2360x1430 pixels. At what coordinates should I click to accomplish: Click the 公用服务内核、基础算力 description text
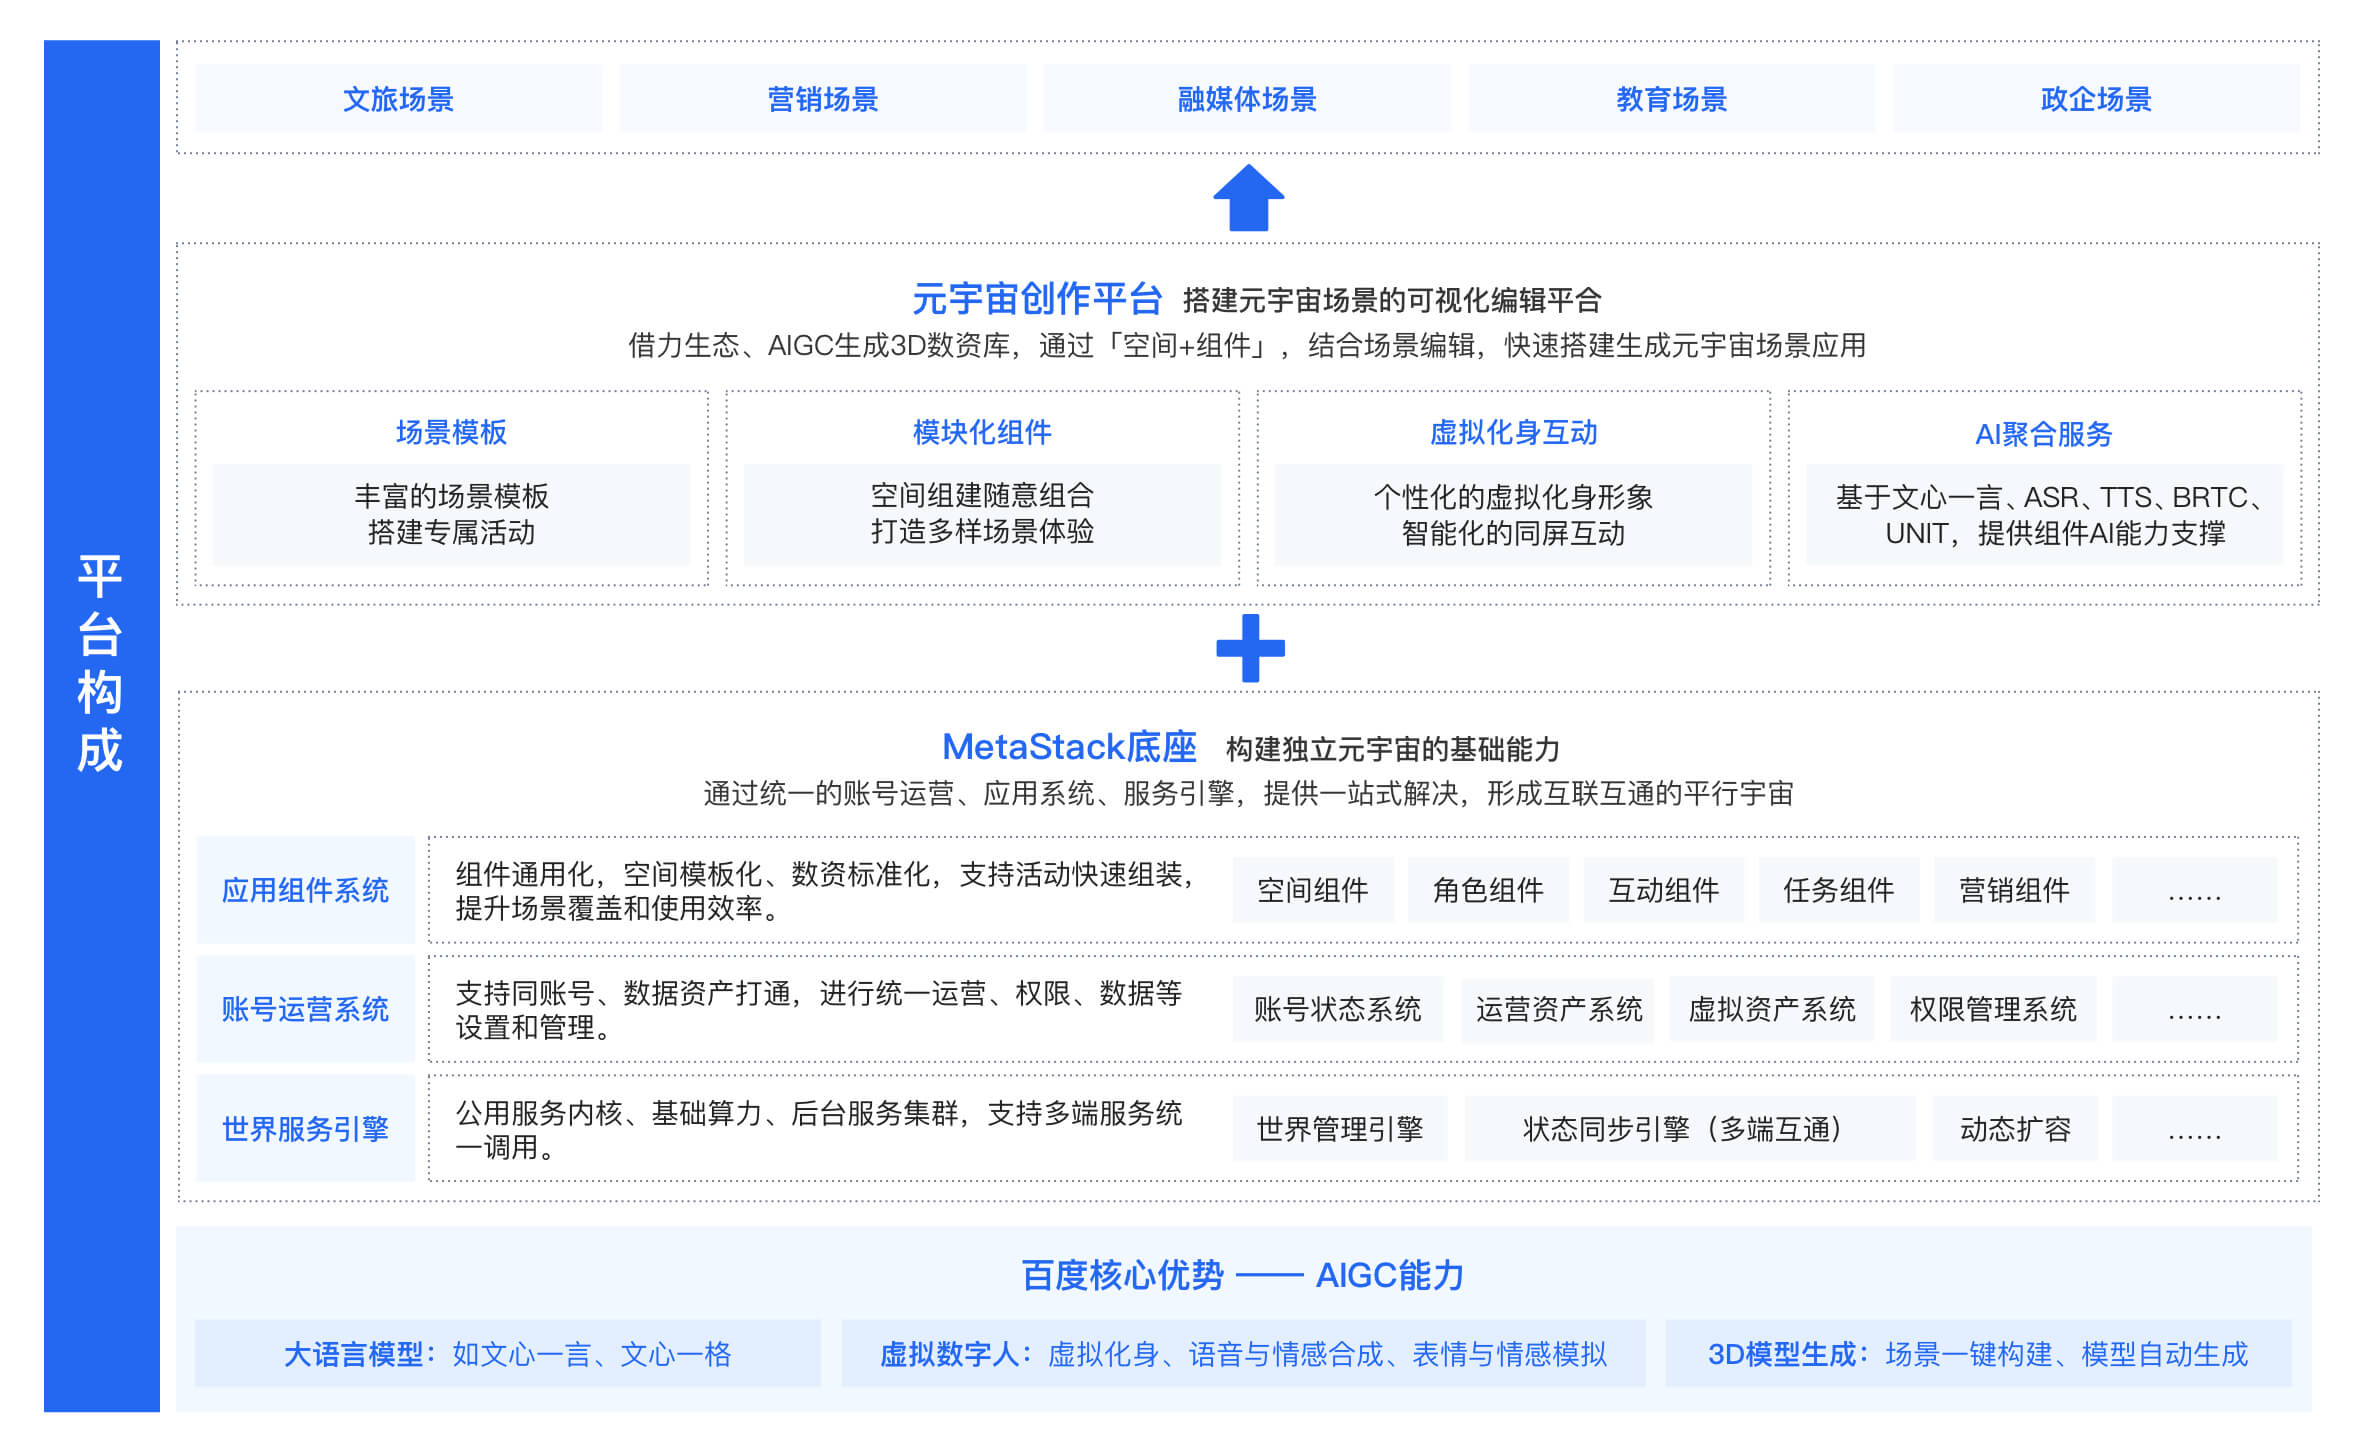tap(819, 1130)
